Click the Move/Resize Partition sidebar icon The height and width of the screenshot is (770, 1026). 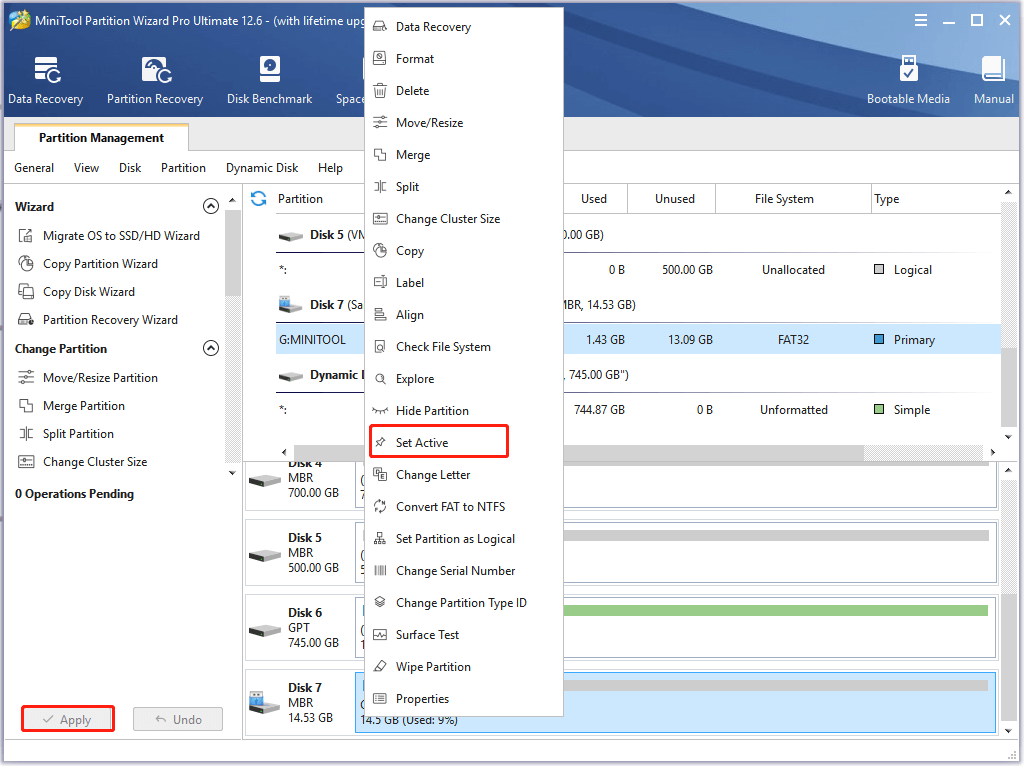[x=26, y=377]
